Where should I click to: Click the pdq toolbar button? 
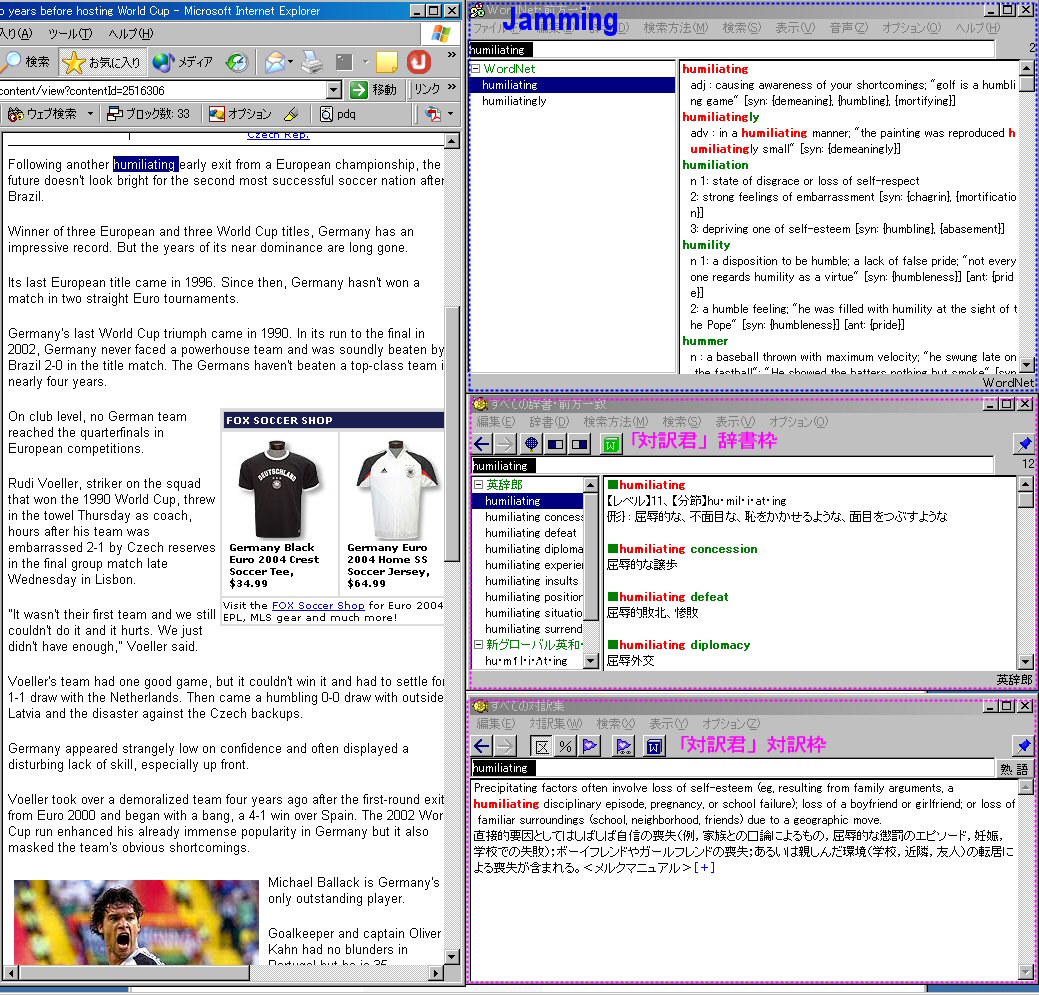337,114
